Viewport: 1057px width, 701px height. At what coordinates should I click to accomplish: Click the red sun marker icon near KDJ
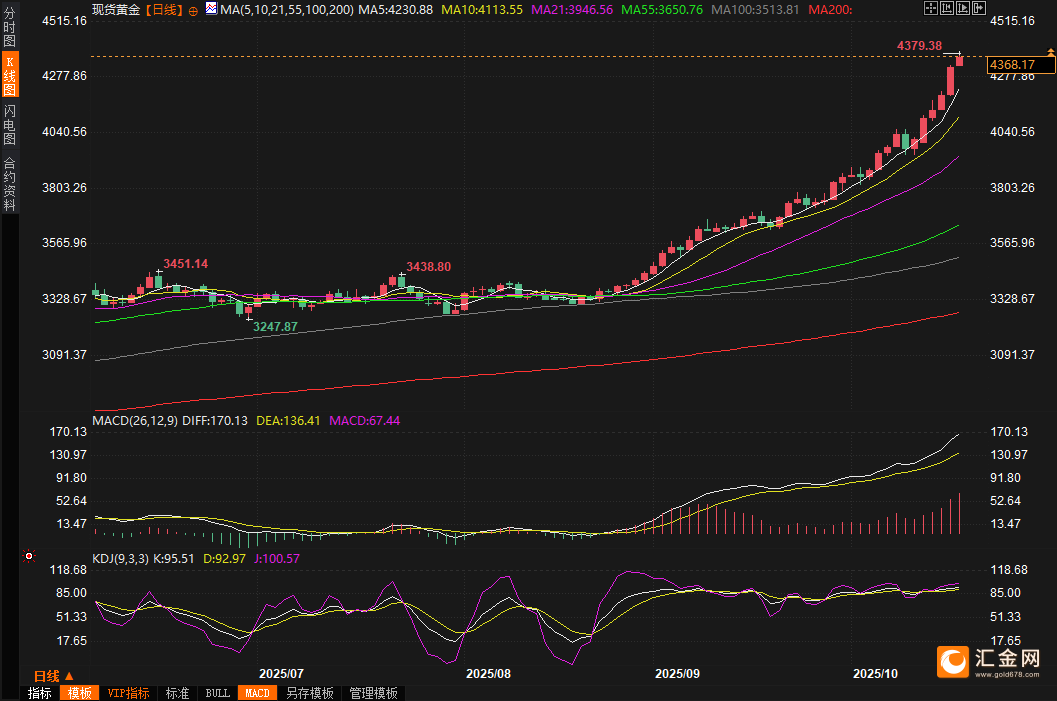[x=29, y=555]
